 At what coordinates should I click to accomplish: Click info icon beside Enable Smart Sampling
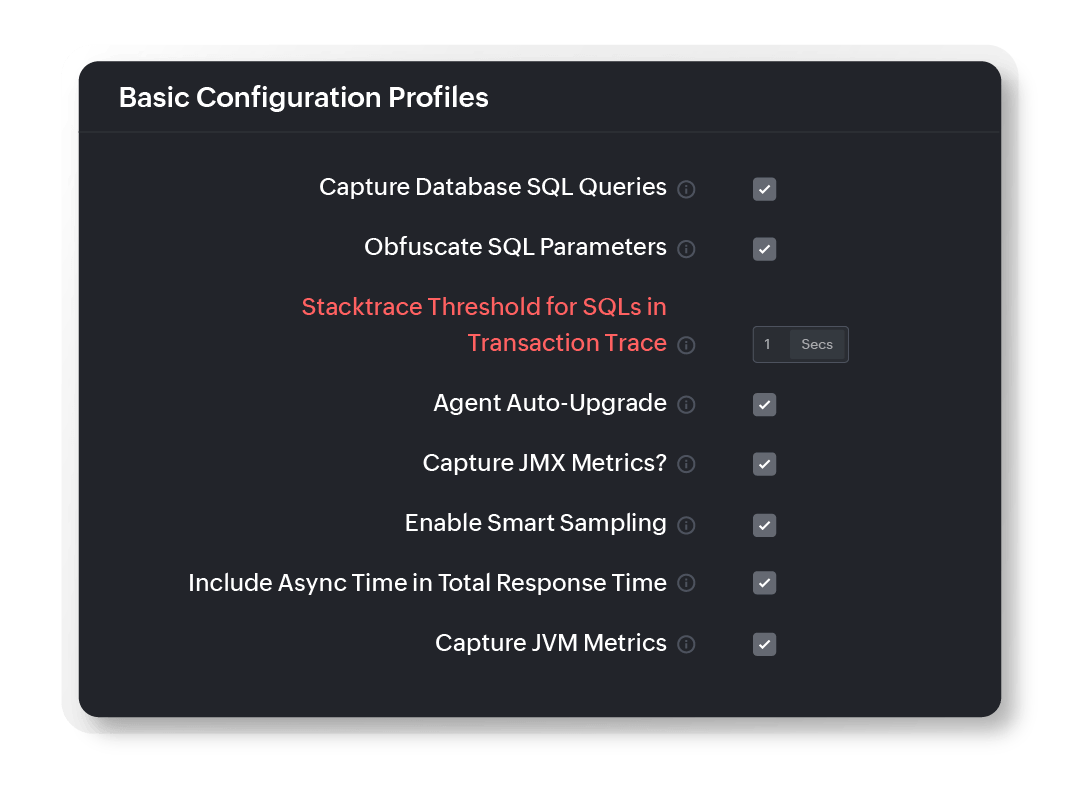pos(686,525)
